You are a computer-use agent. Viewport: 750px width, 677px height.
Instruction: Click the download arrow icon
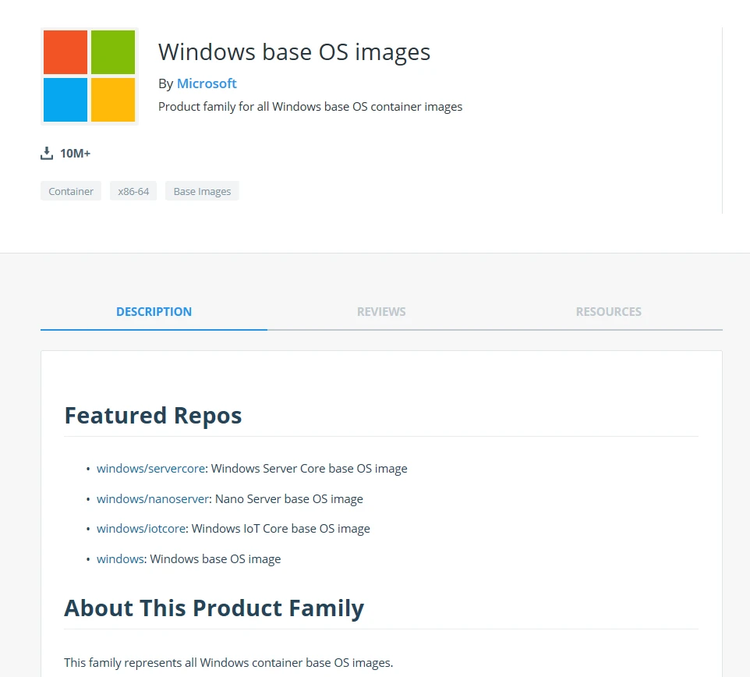click(46, 153)
